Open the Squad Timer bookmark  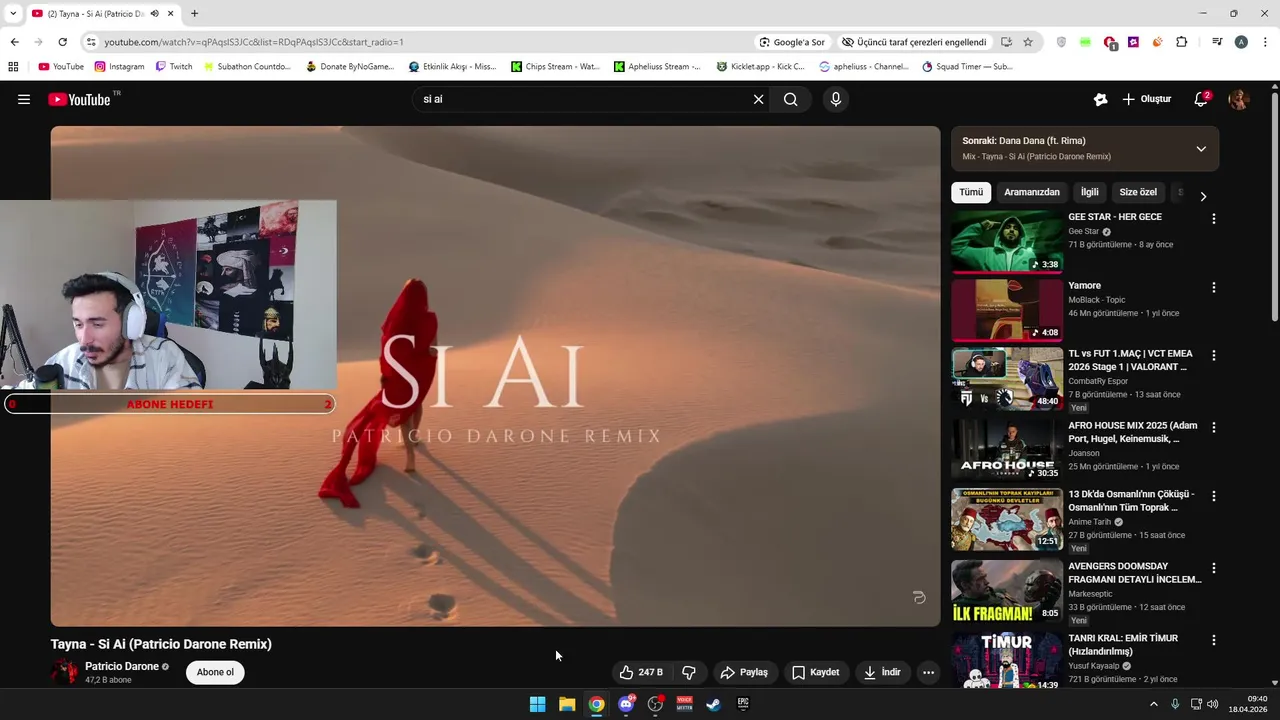pos(967,67)
